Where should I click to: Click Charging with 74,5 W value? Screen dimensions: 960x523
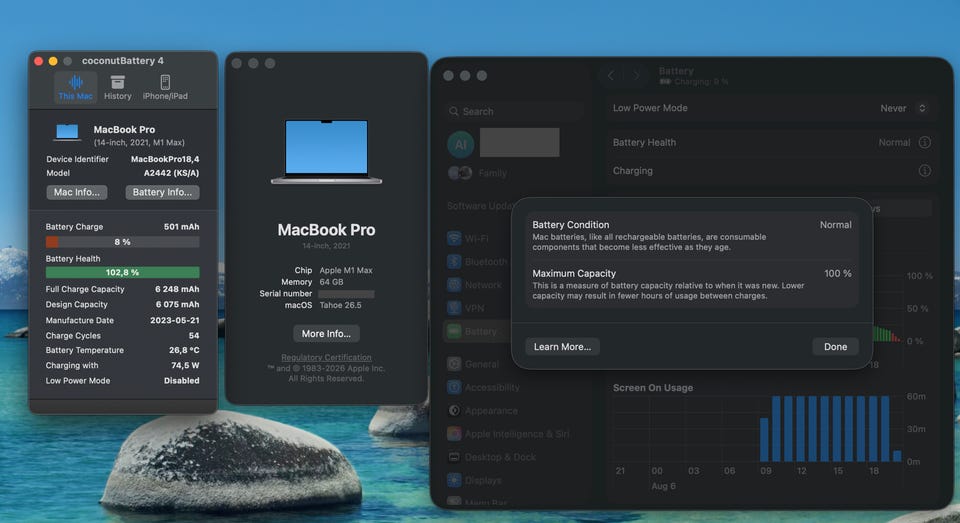click(185, 365)
